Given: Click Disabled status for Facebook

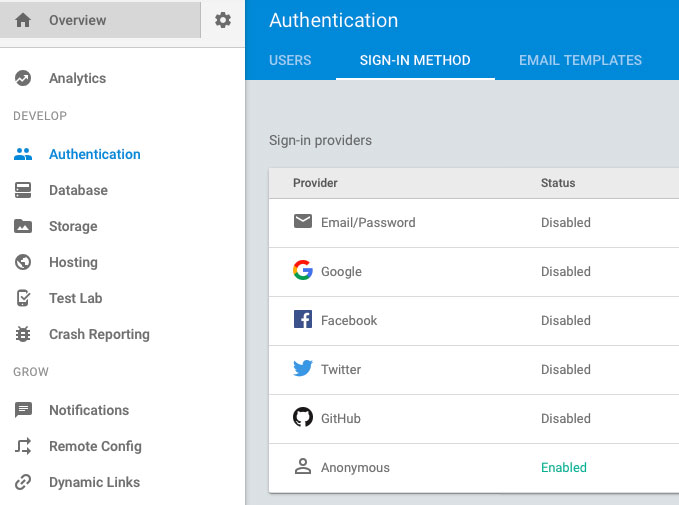Looking at the screenshot, I should 566,320.
